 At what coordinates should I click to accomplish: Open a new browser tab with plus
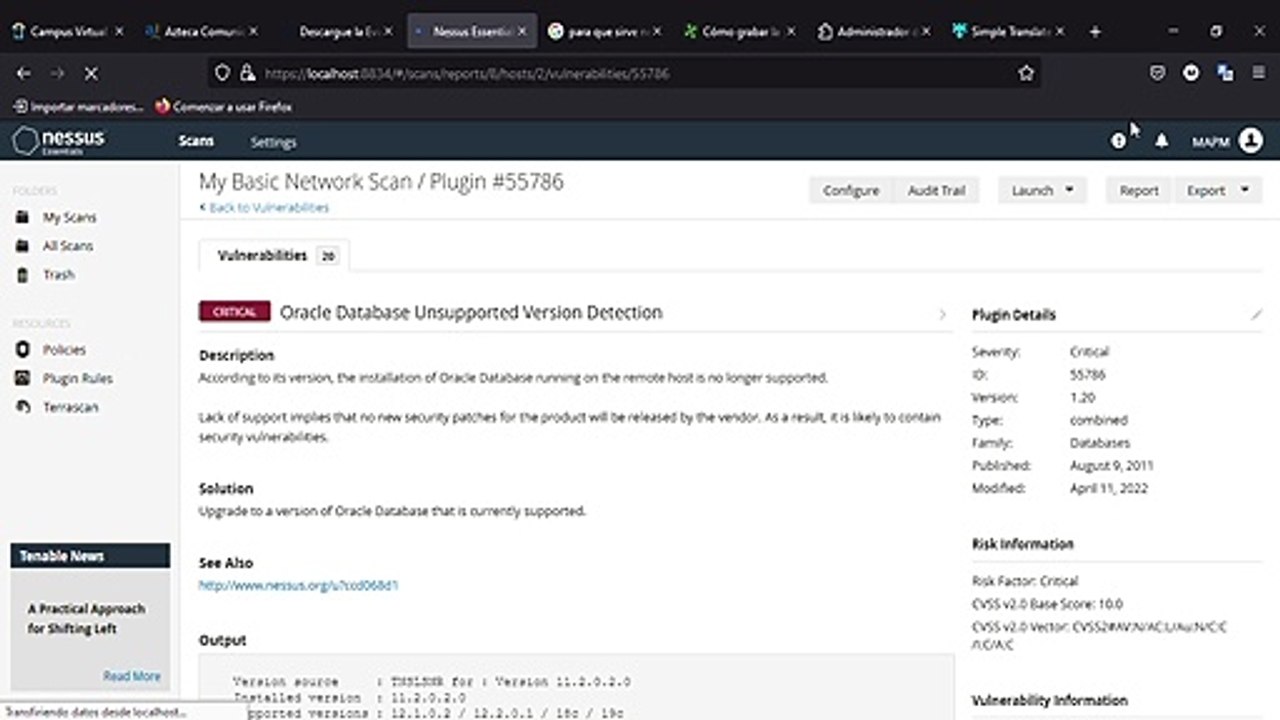coord(1095,32)
